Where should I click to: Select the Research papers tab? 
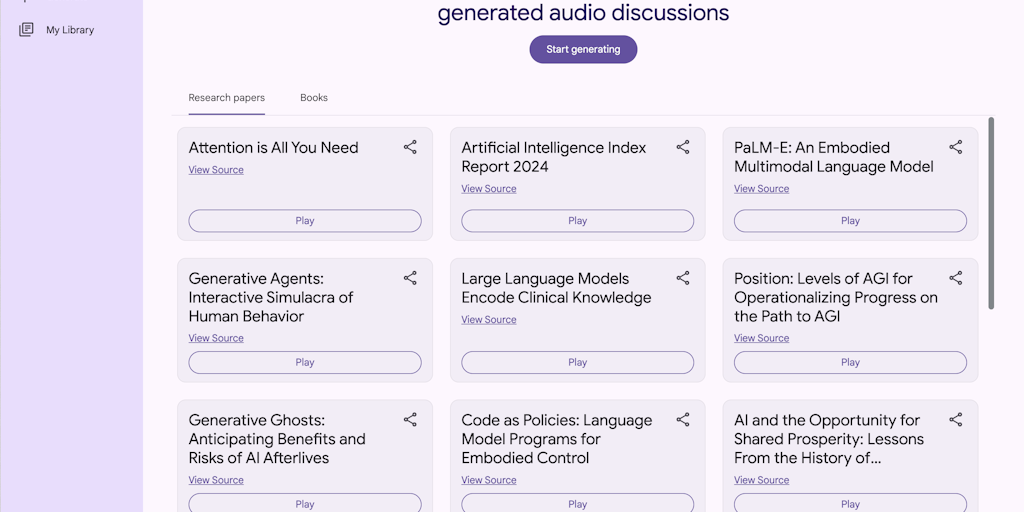click(227, 98)
